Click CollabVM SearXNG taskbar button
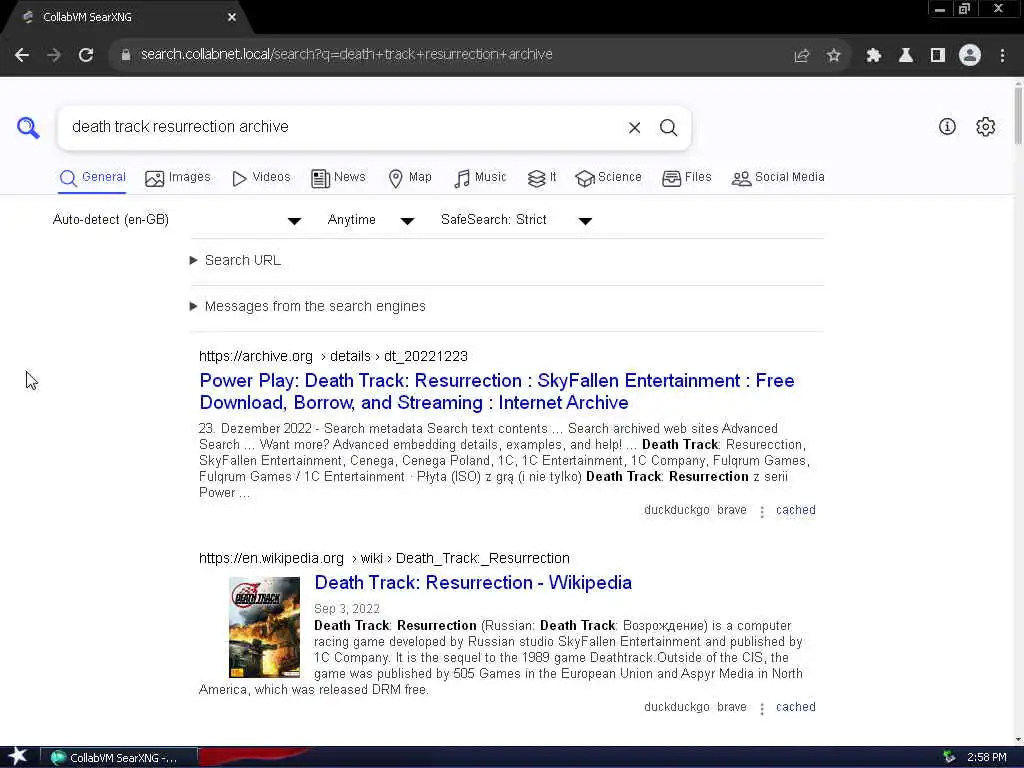1024x768 pixels. point(119,758)
